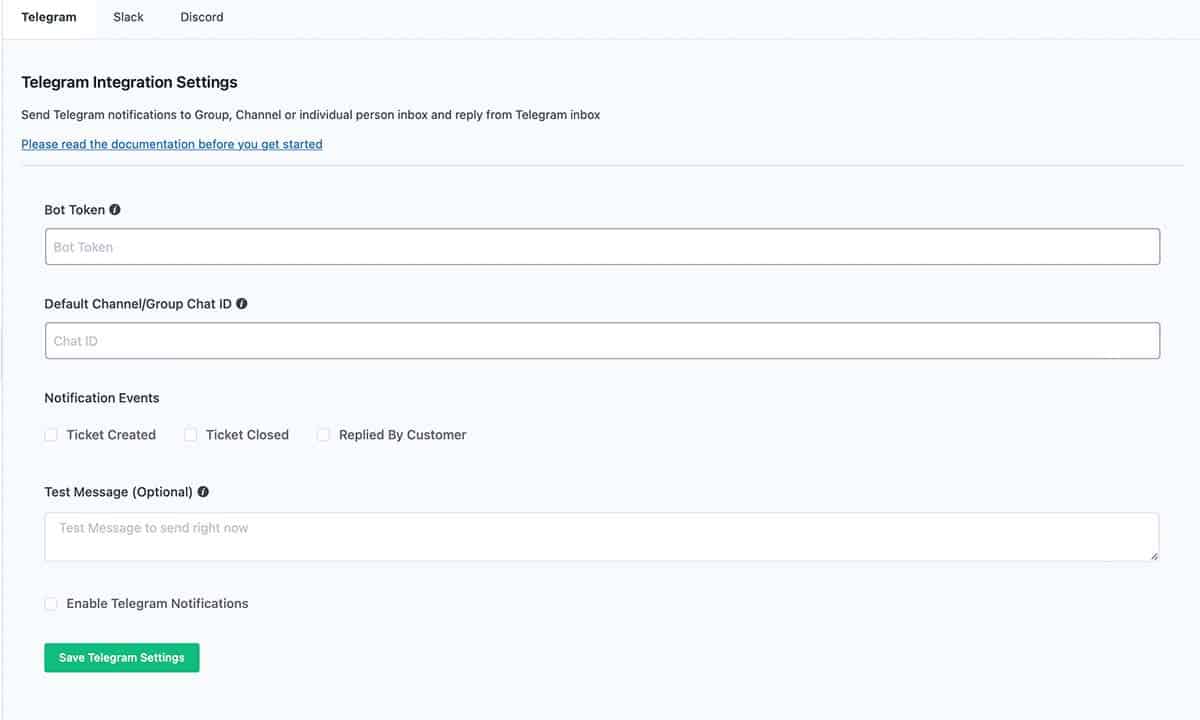Screen dimensions: 1200x720
Task: Enable the Ticket Created checkbox
Action: tap(51, 435)
